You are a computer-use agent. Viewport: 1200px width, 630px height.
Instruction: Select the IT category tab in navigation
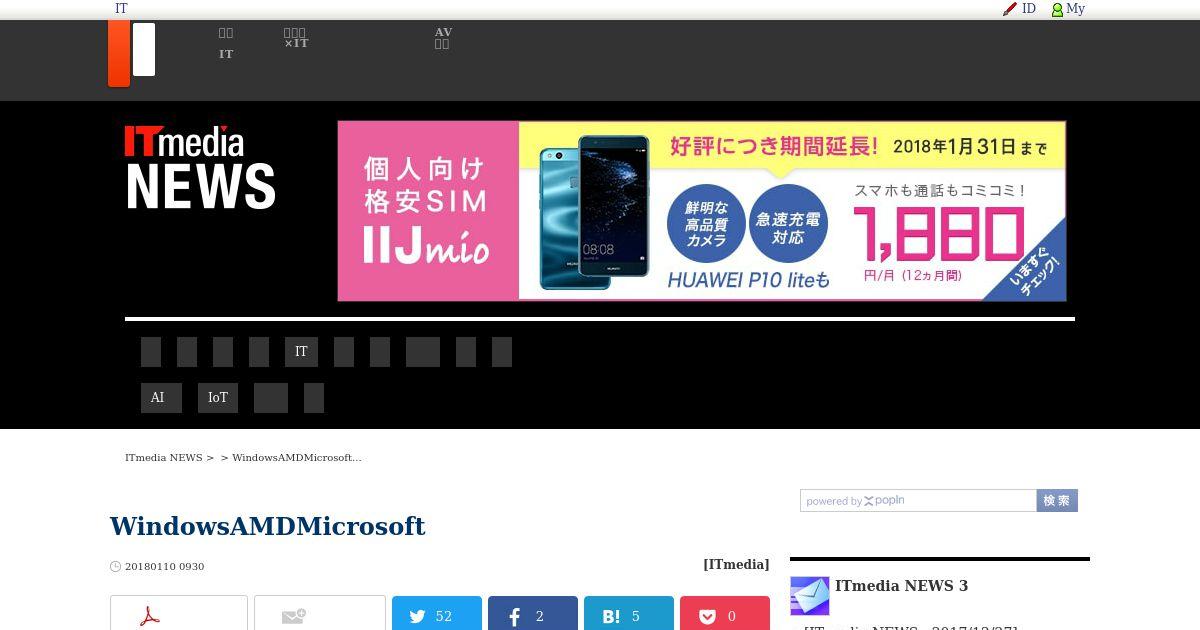tap(301, 352)
